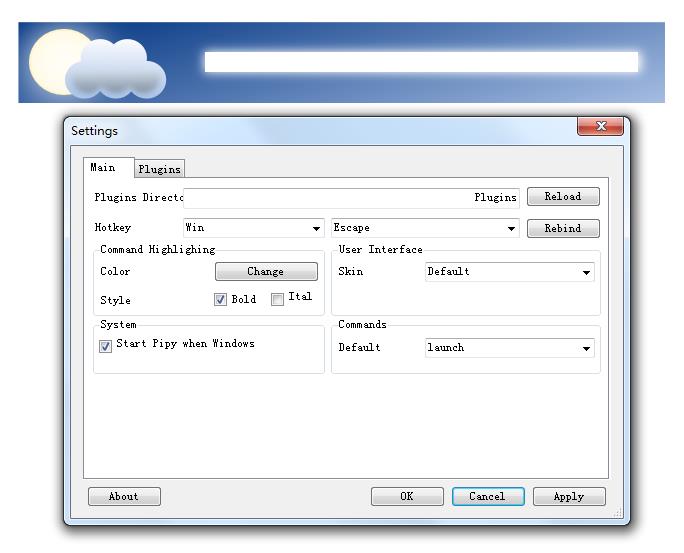
Task: Switch to the Plugins tab
Action: [x=160, y=169]
